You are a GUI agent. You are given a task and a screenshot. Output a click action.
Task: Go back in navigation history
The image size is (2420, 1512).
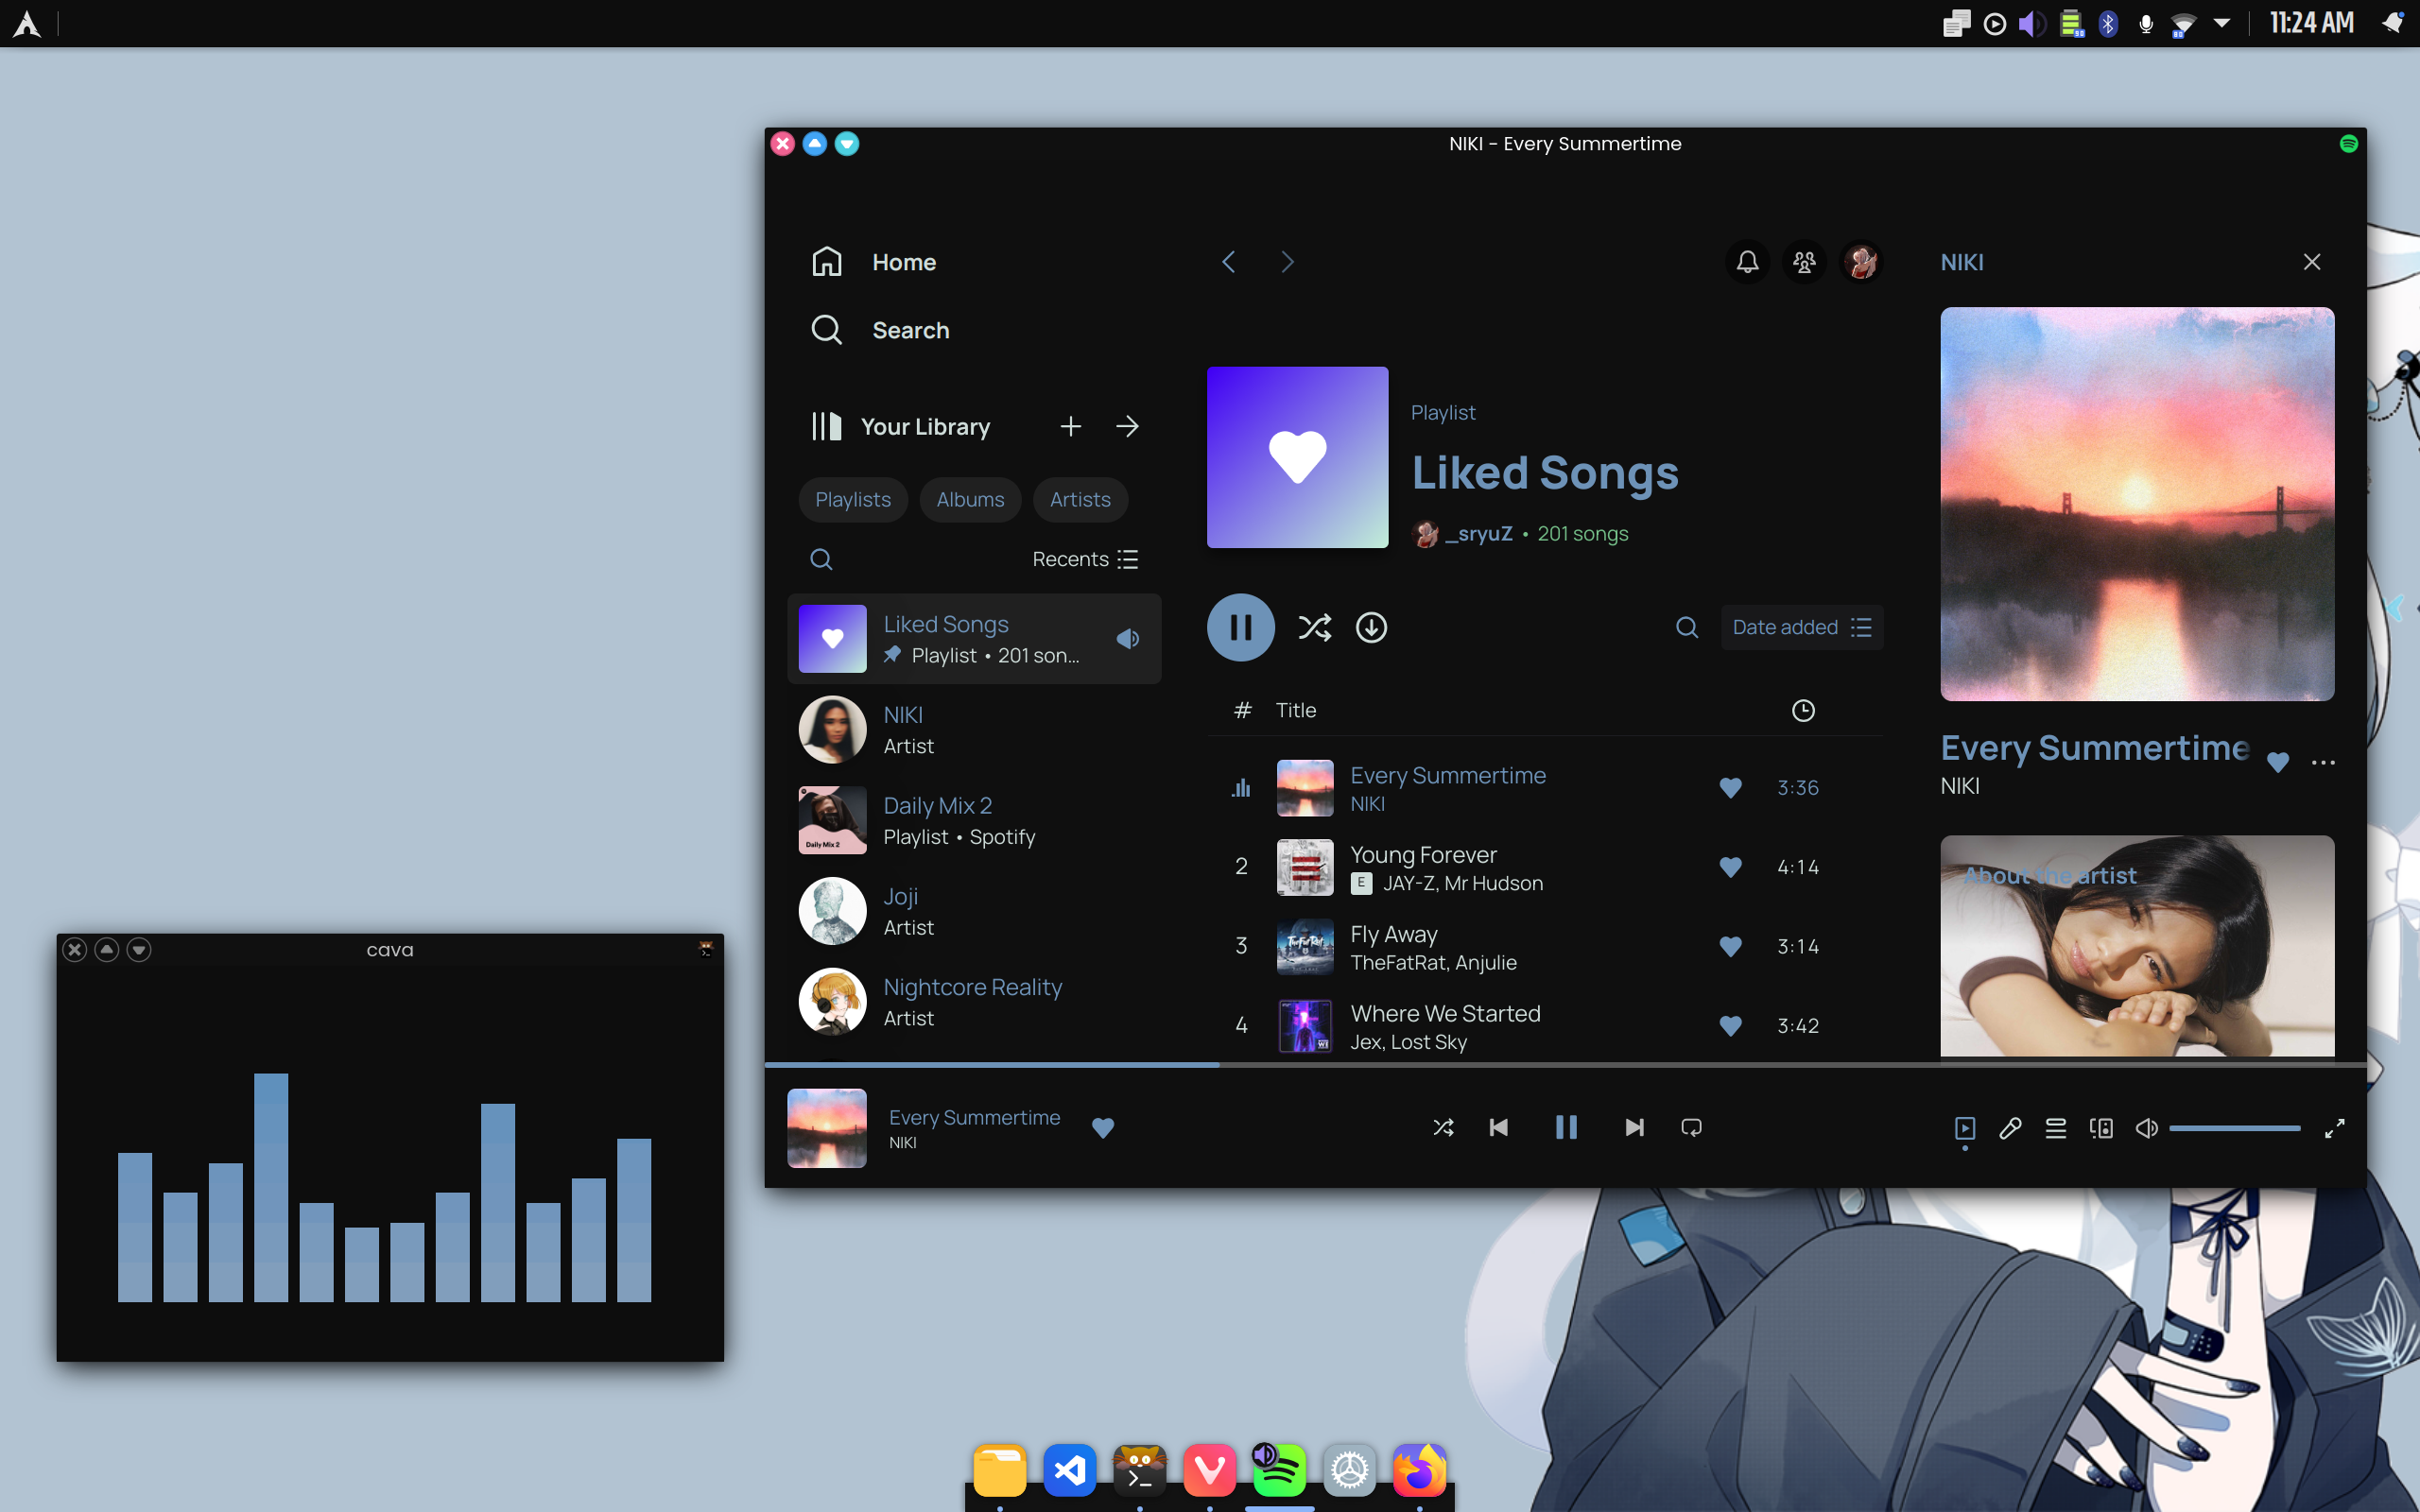point(1229,262)
